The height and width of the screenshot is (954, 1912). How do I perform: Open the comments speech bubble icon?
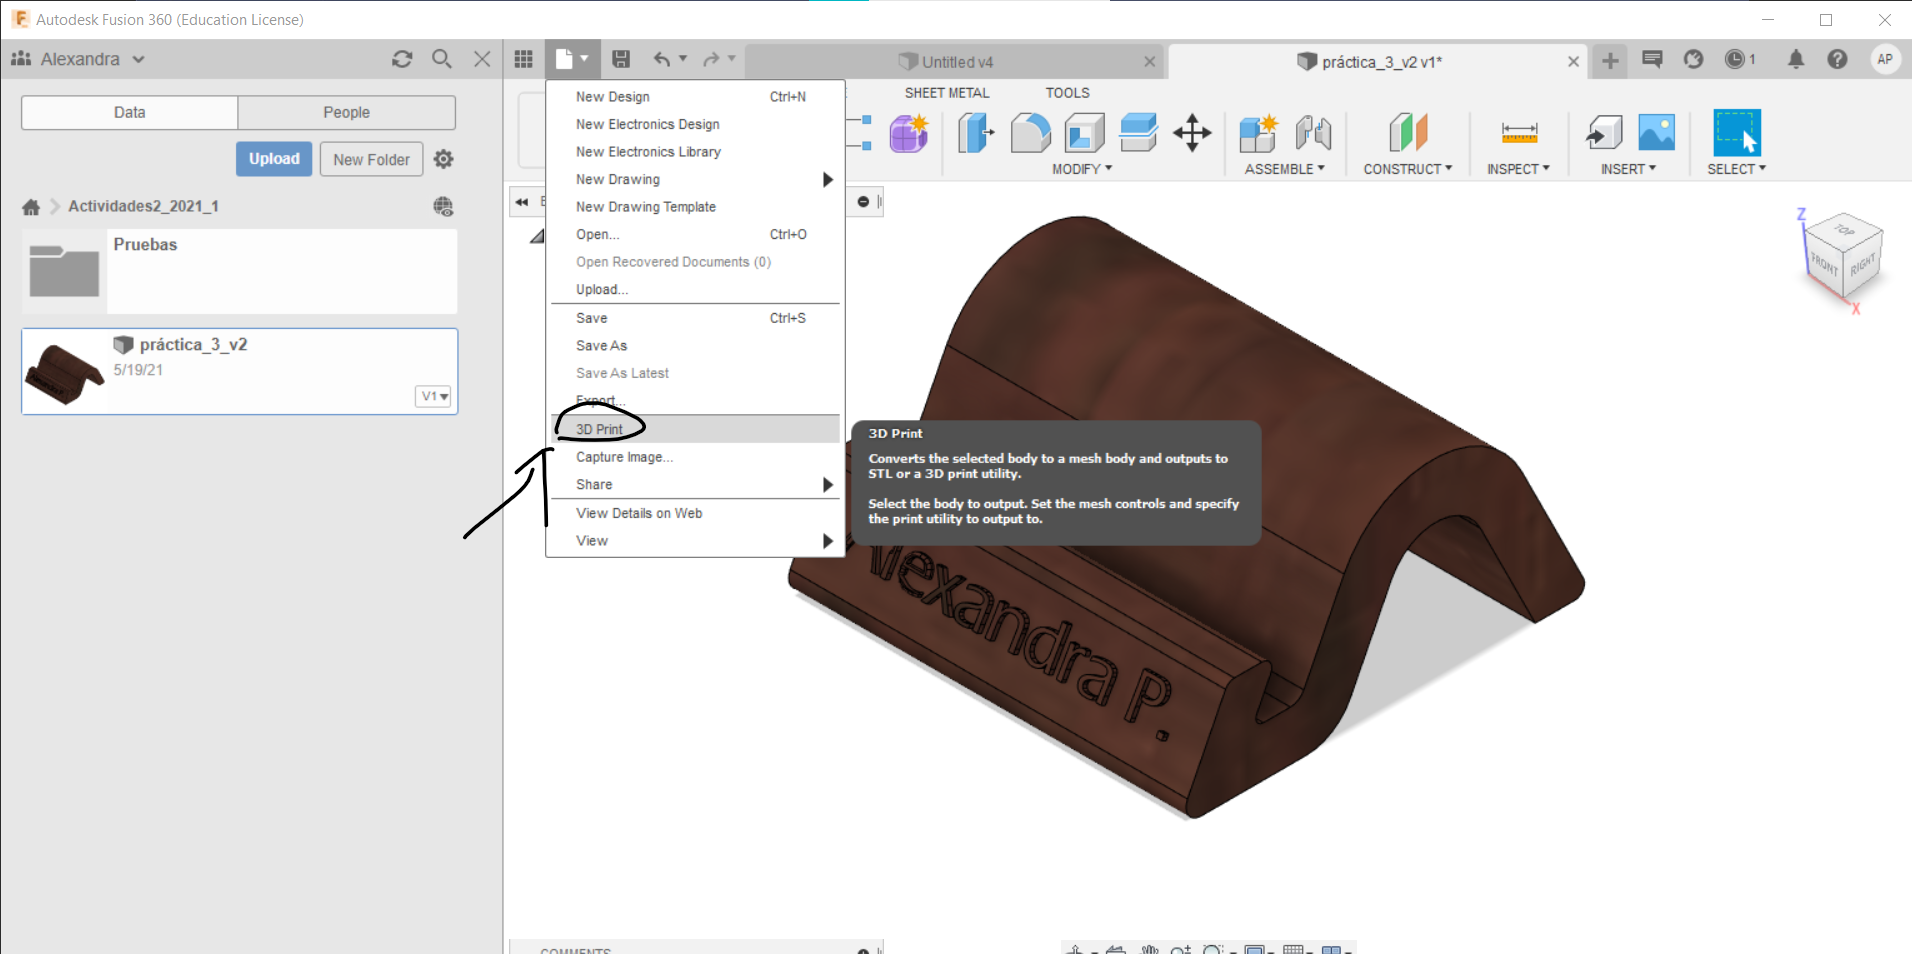coord(1652,60)
